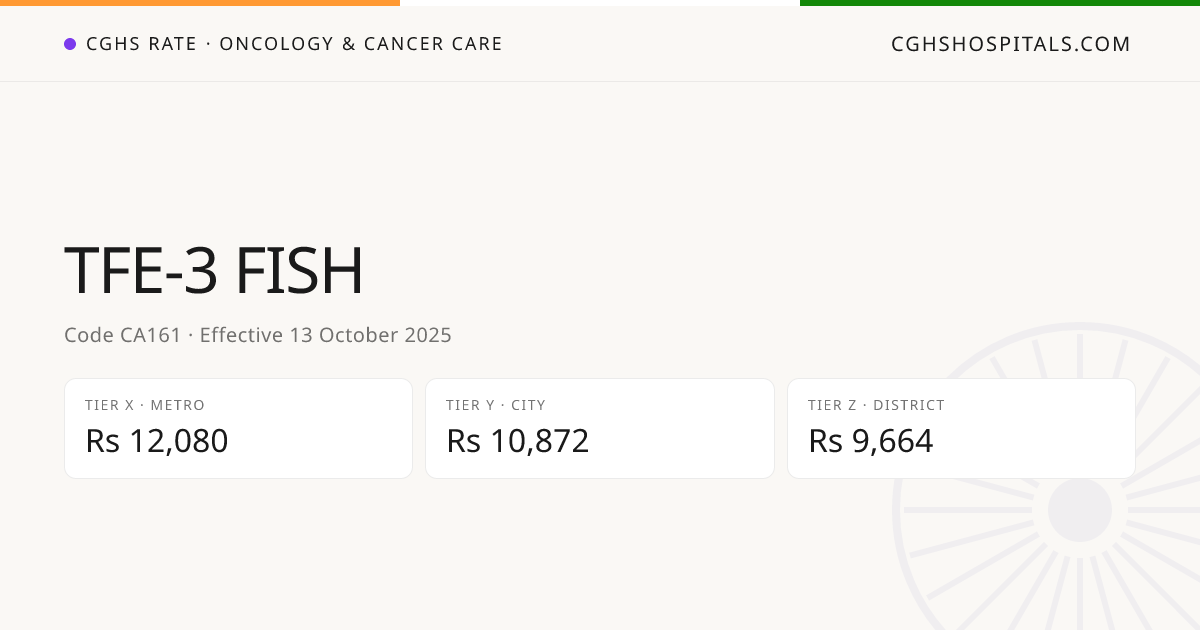
Task: Click the TIER Z · DISTRICT label
Action: click(x=876, y=405)
